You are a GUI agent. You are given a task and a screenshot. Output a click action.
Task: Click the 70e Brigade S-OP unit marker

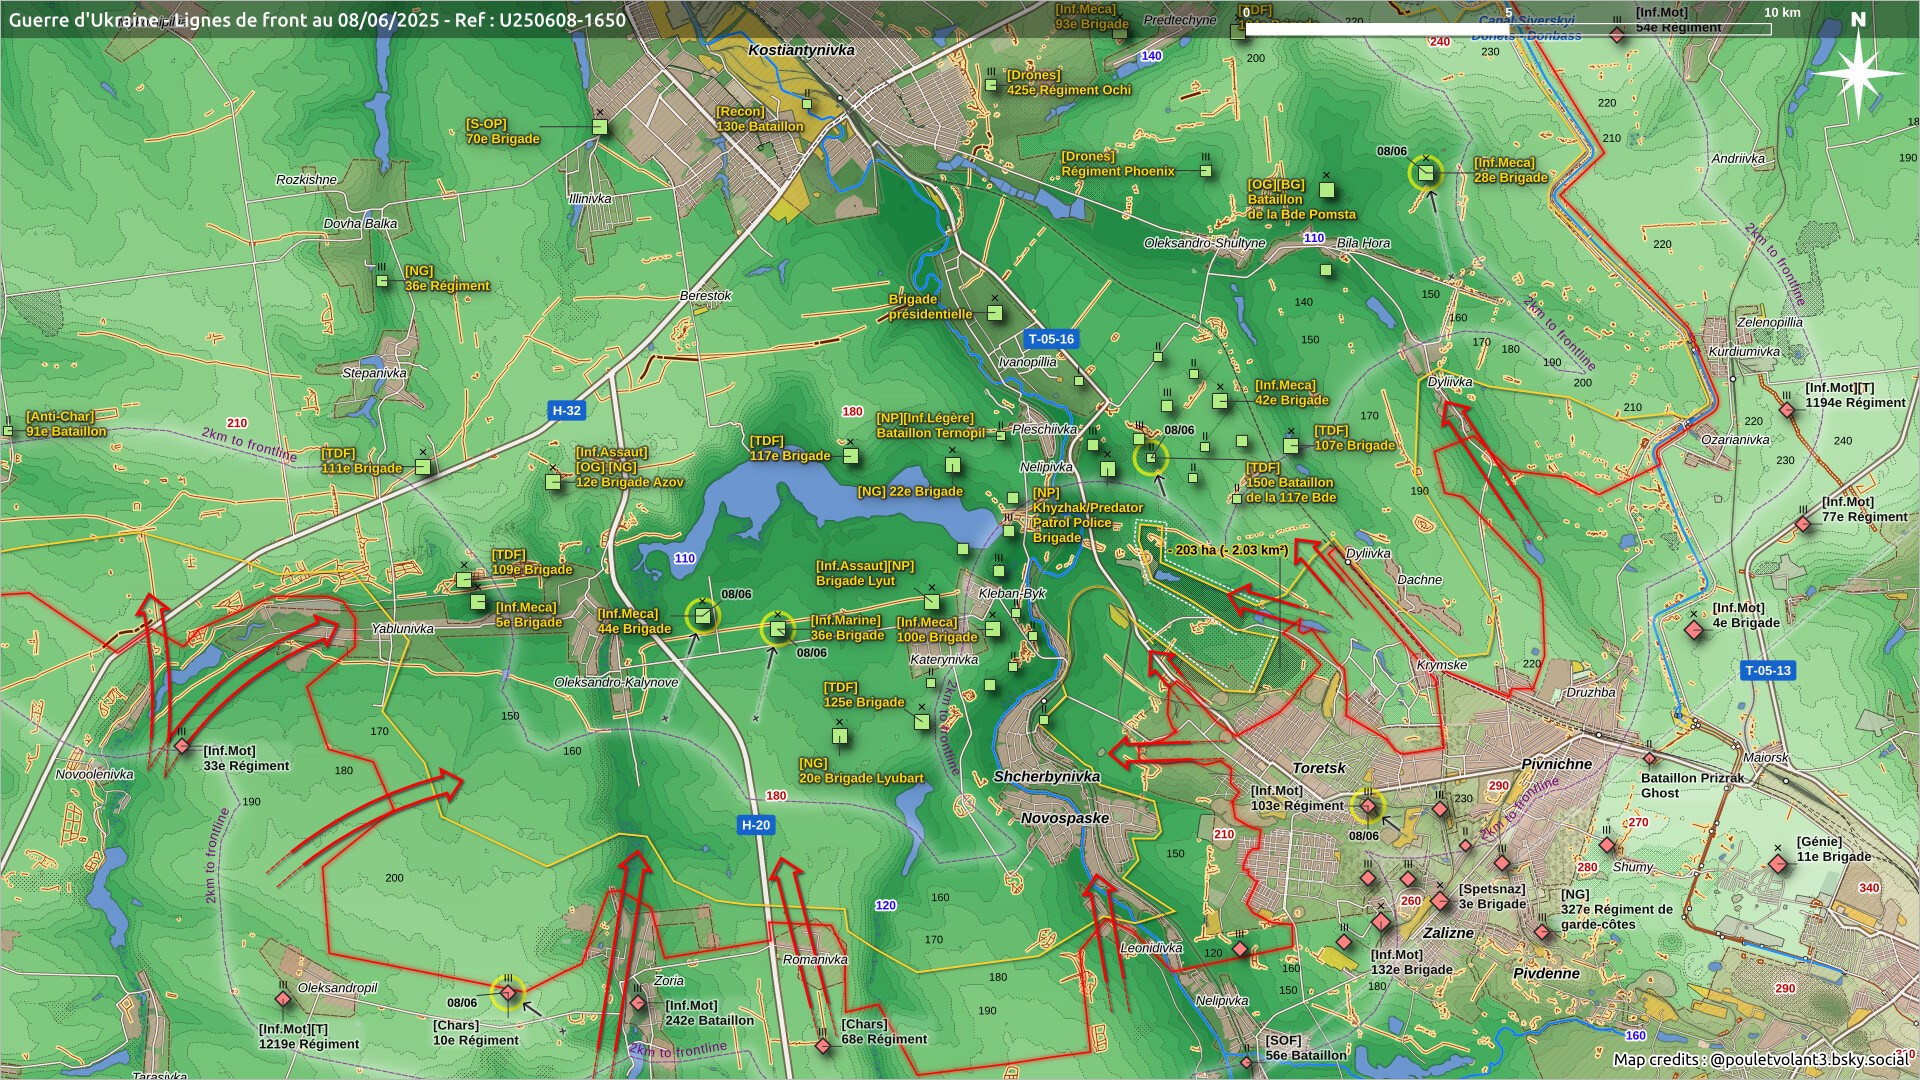point(599,127)
